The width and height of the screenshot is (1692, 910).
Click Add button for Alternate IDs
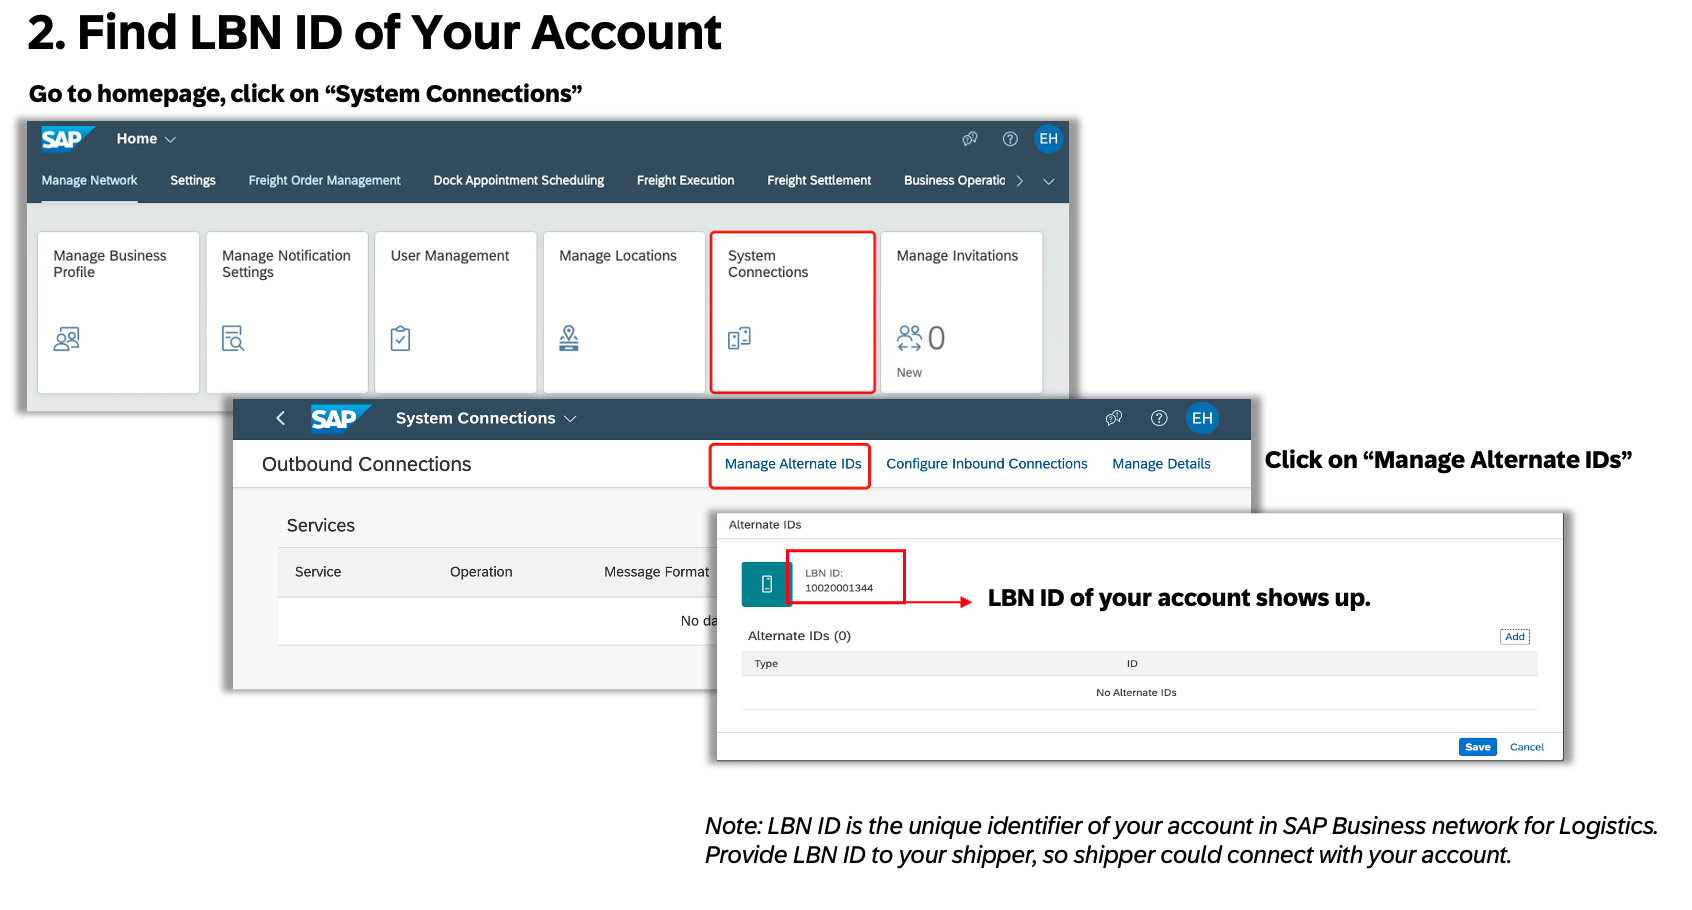[x=1515, y=637]
